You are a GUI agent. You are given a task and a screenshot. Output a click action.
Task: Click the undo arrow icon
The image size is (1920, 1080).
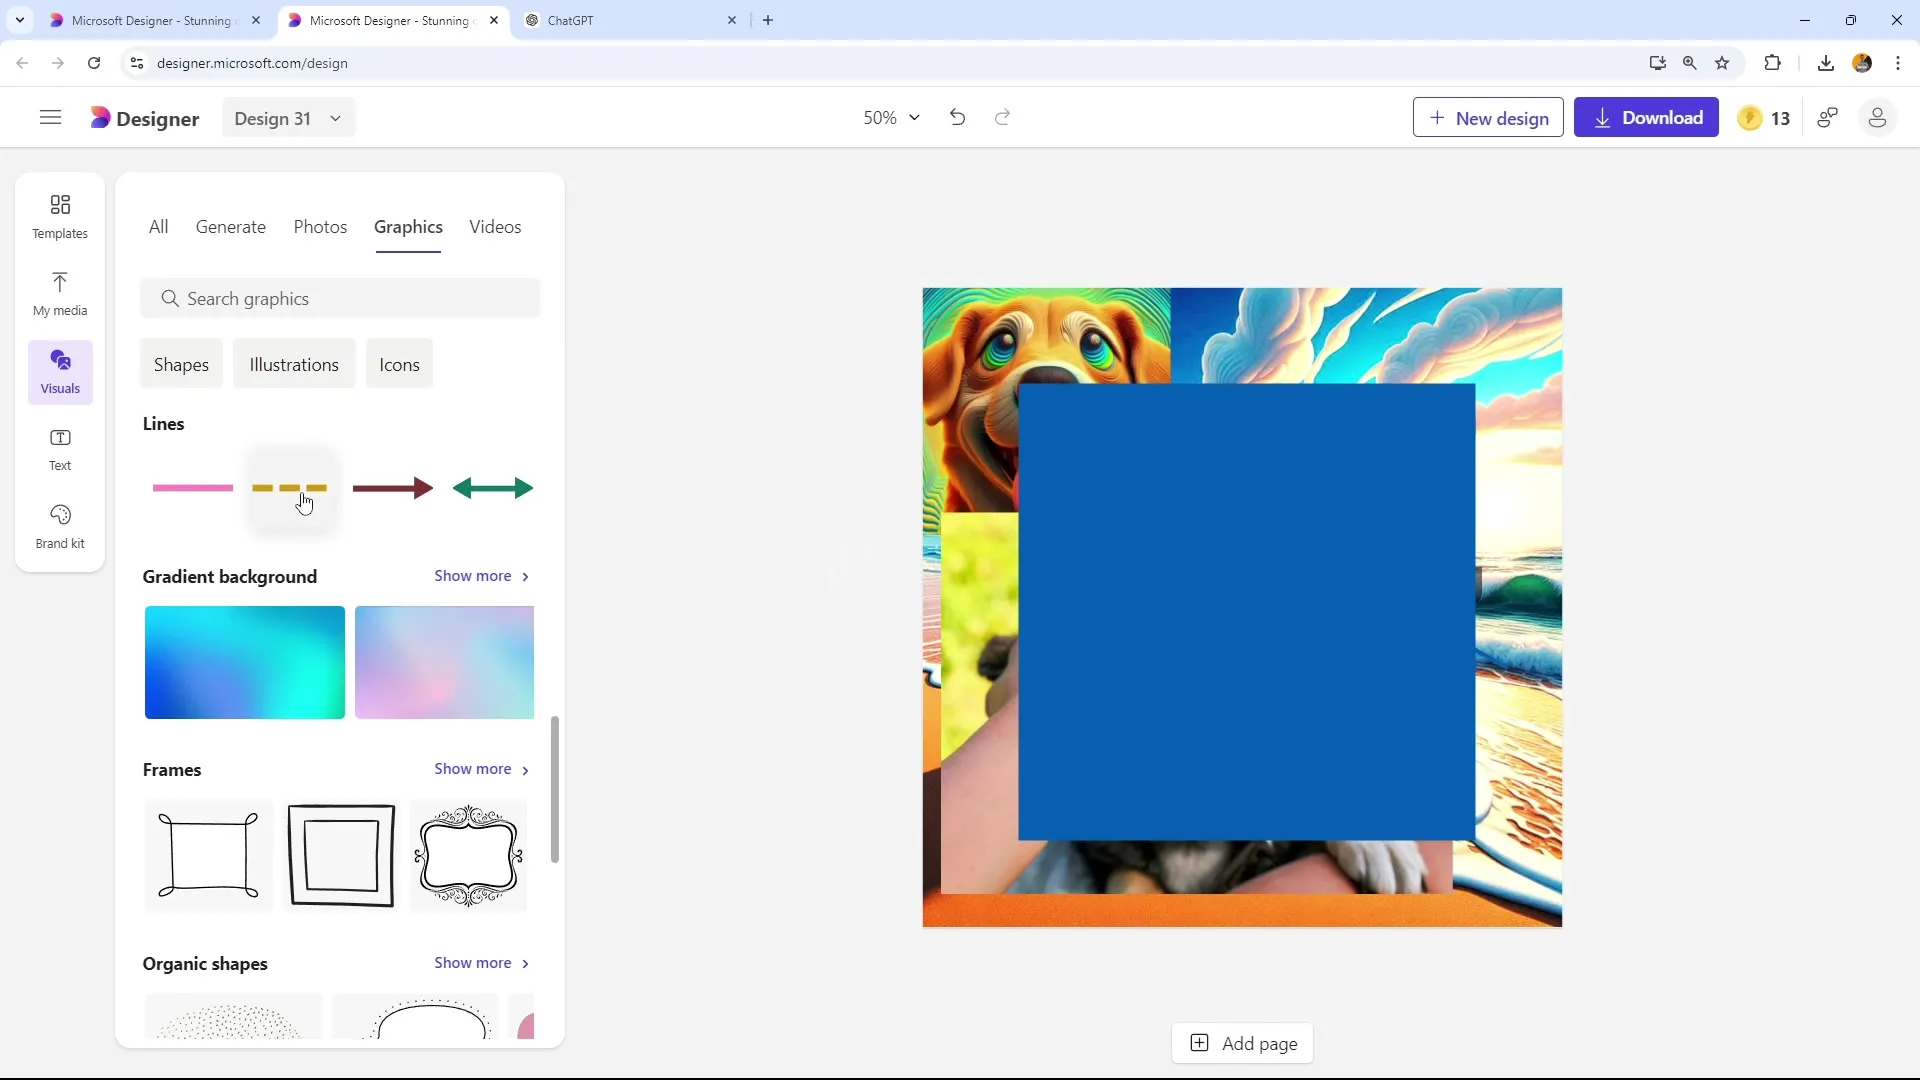957,117
